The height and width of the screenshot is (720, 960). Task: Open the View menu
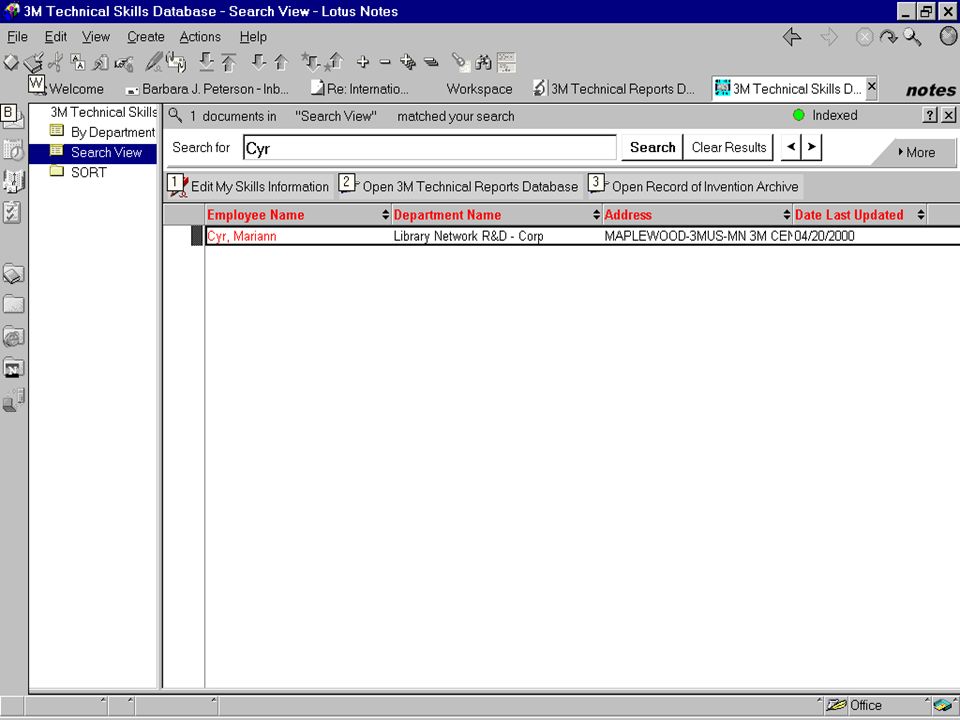point(96,37)
